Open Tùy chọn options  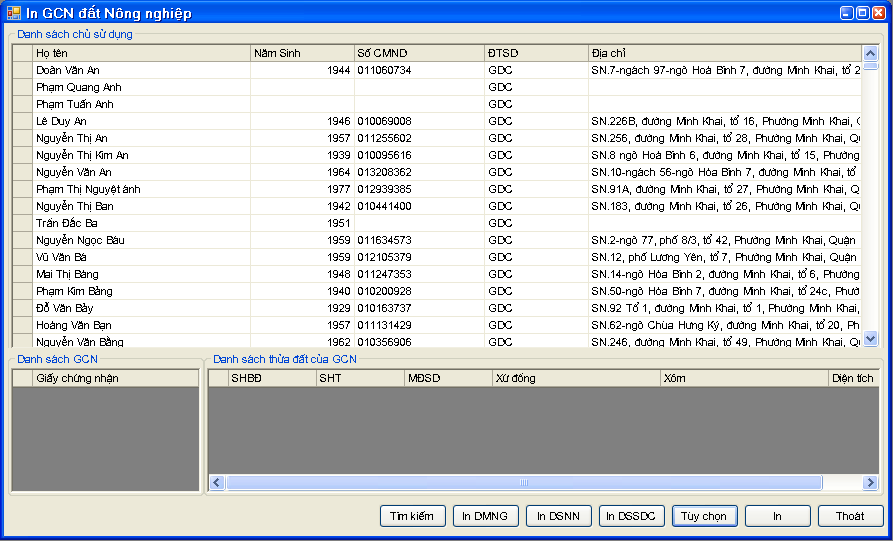pos(704,516)
